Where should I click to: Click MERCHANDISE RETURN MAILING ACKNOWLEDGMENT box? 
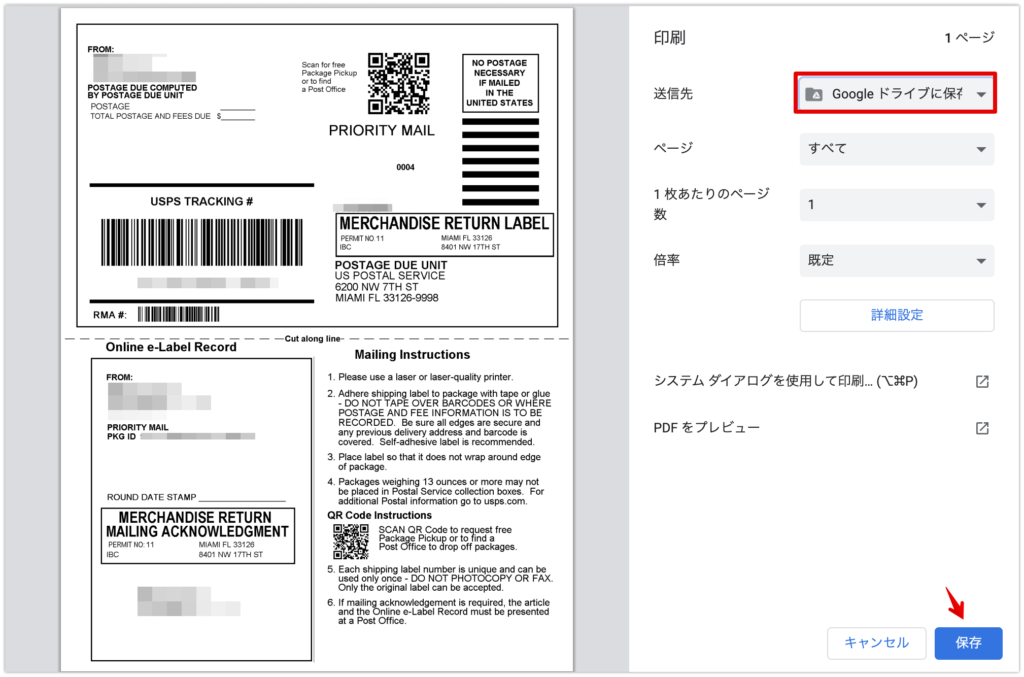pyautogui.click(x=197, y=536)
